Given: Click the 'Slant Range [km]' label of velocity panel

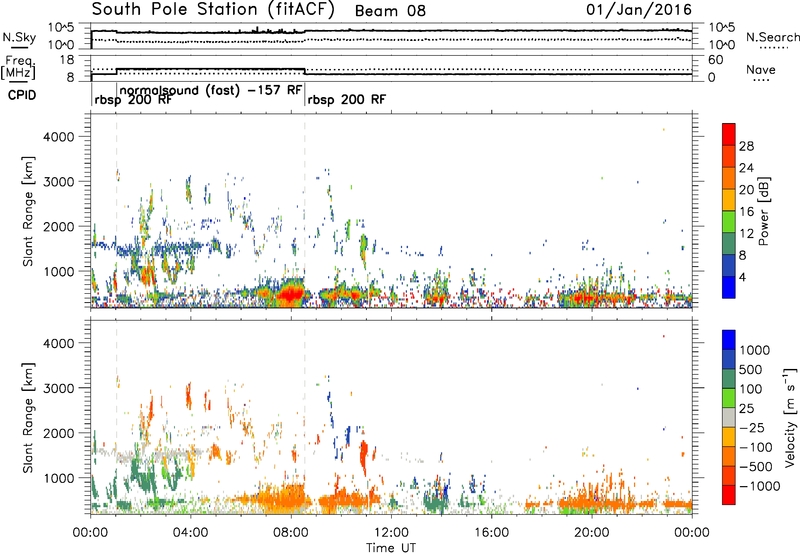Looking at the screenshot, I should coord(28,418).
